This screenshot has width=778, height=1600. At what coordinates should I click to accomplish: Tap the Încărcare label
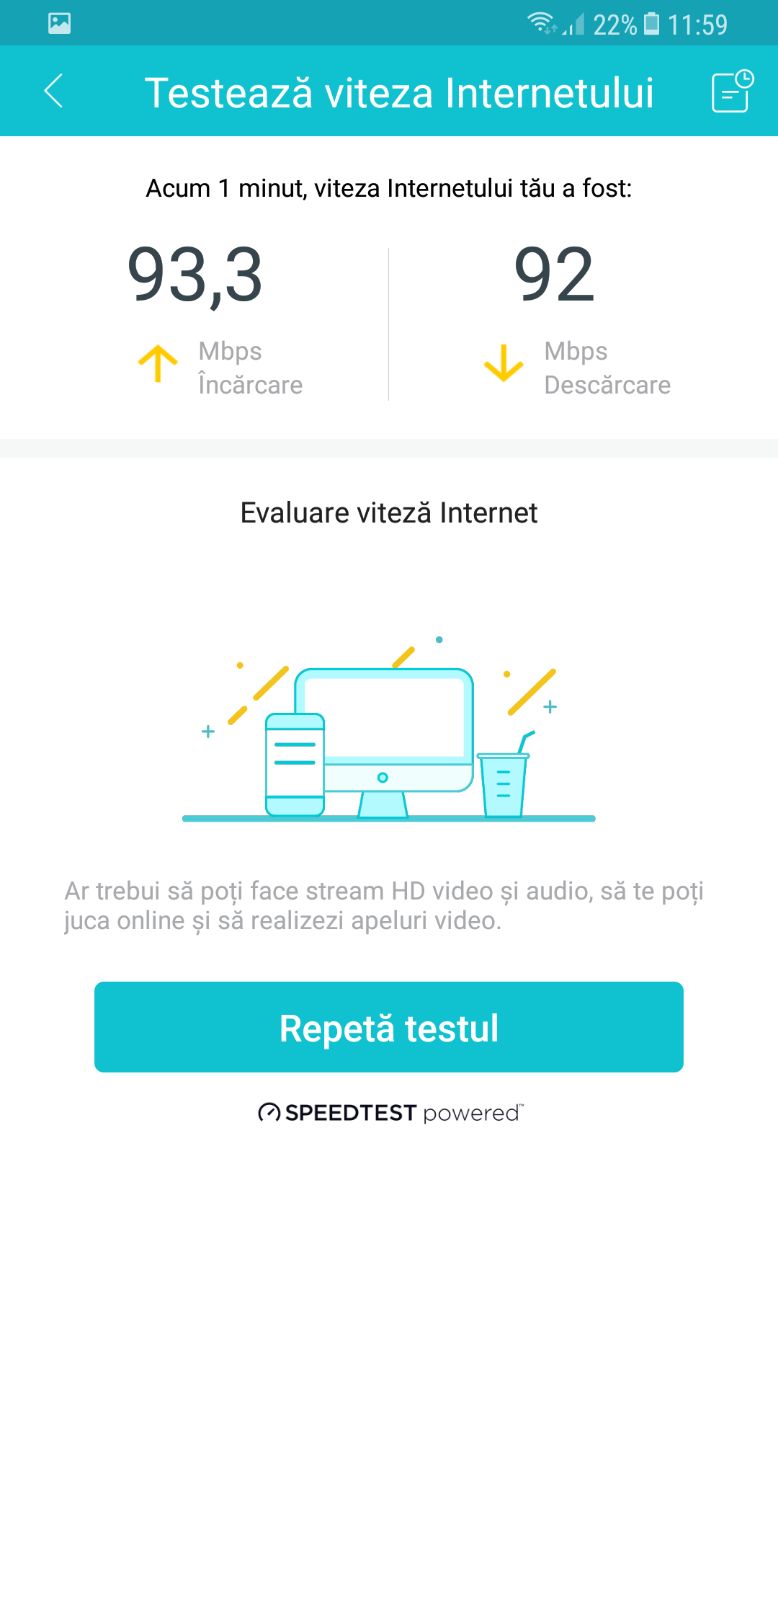click(x=250, y=384)
